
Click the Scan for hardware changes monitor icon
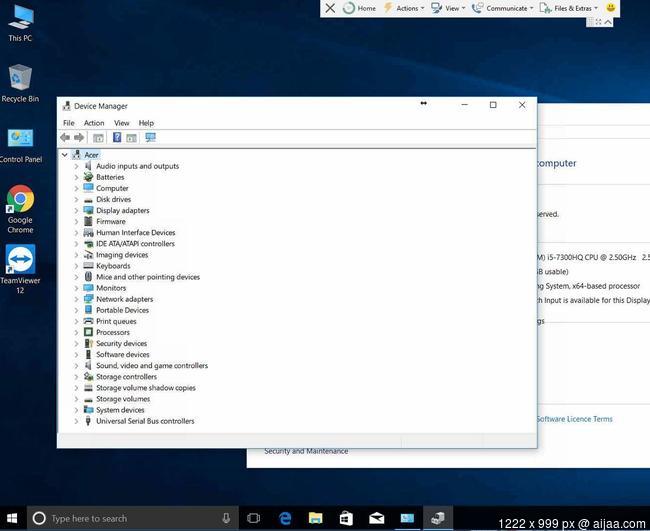click(150, 137)
